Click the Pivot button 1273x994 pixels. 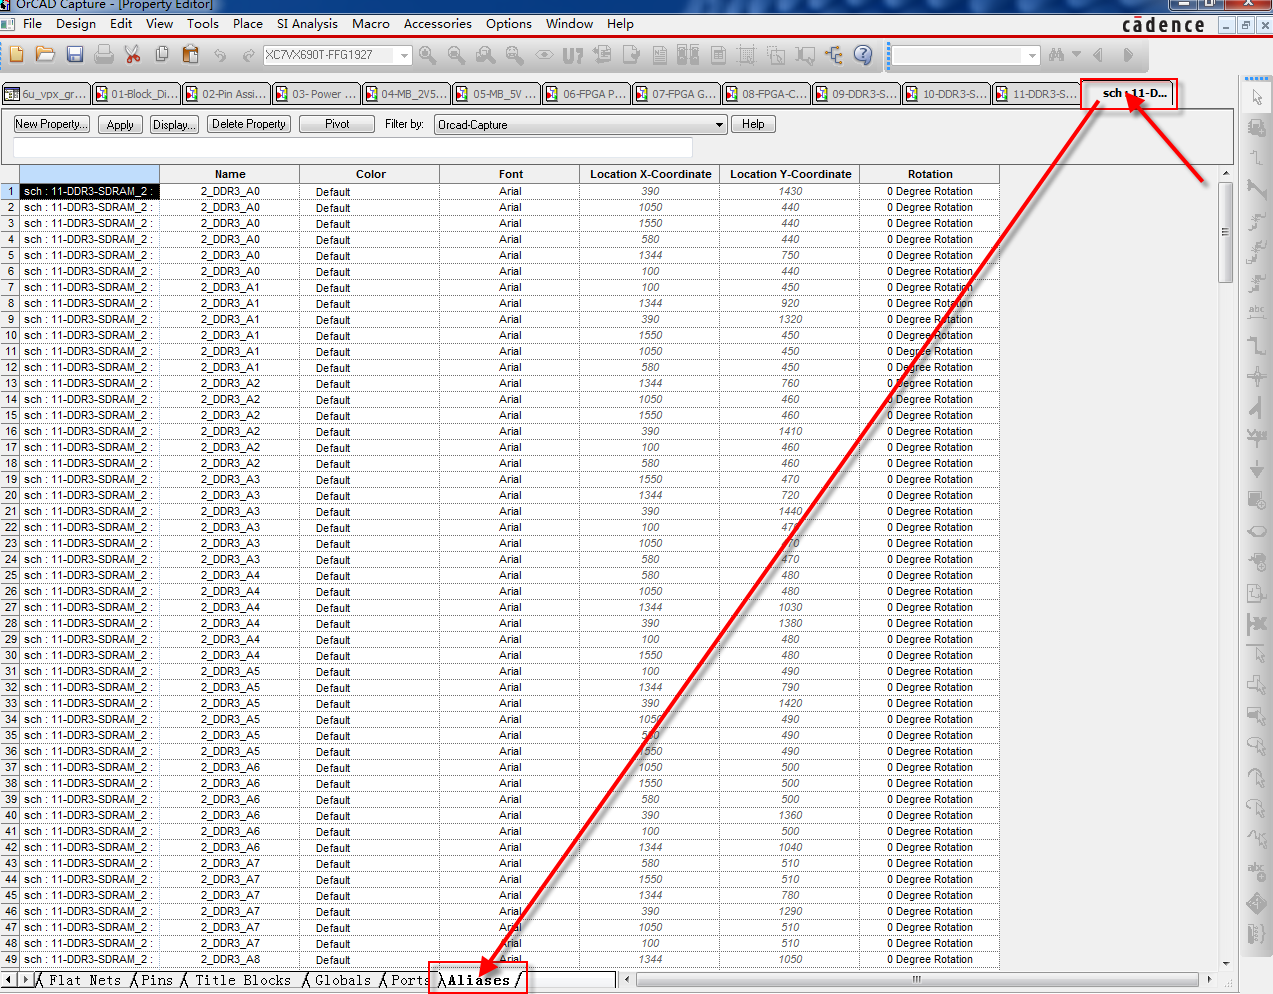click(x=337, y=124)
